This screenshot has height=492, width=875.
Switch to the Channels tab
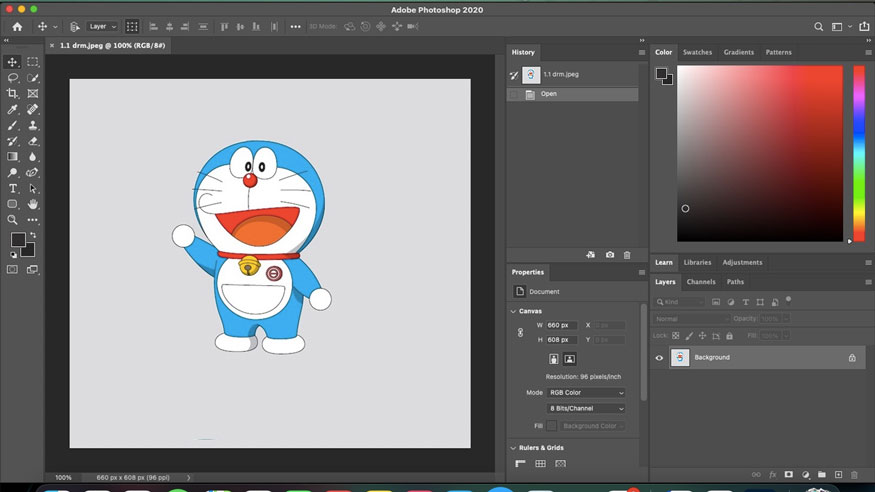click(x=700, y=282)
